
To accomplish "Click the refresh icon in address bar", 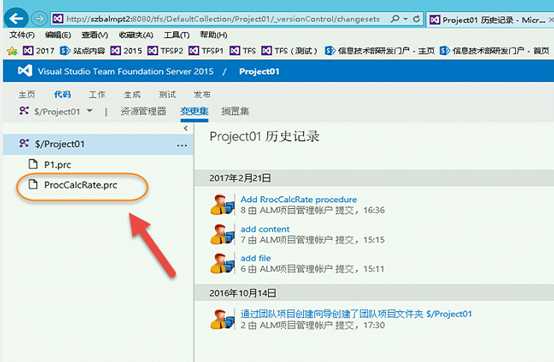I will pos(417,19).
